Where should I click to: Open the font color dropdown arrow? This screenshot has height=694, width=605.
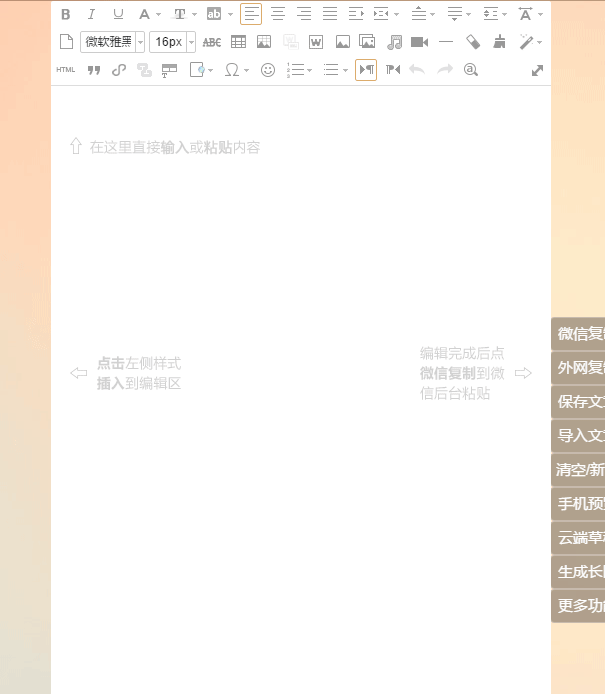point(158,15)
